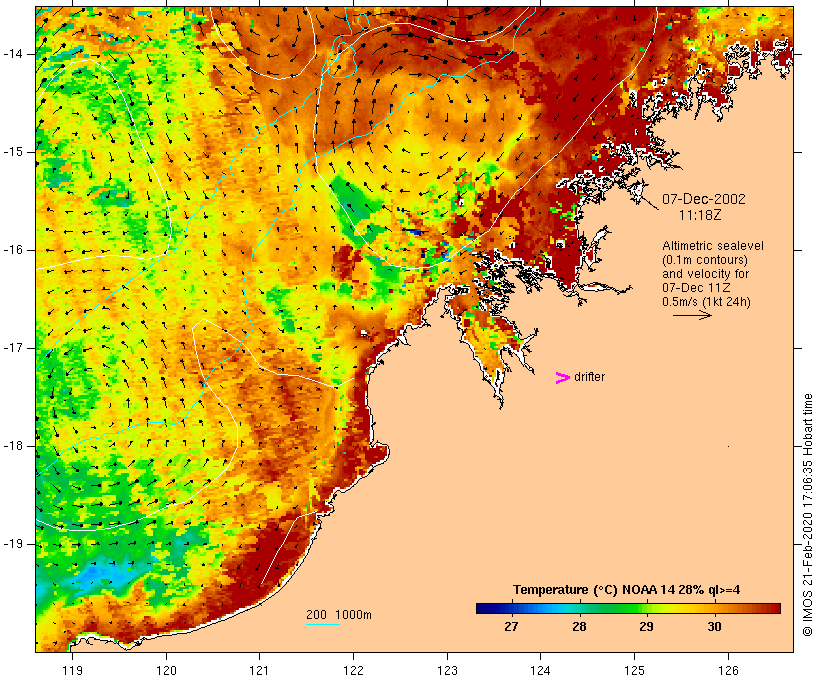Click the colorbar label '30'
The height and width of the screenshot is (680, 820).
pyautogui.click(x=714, y=627)
